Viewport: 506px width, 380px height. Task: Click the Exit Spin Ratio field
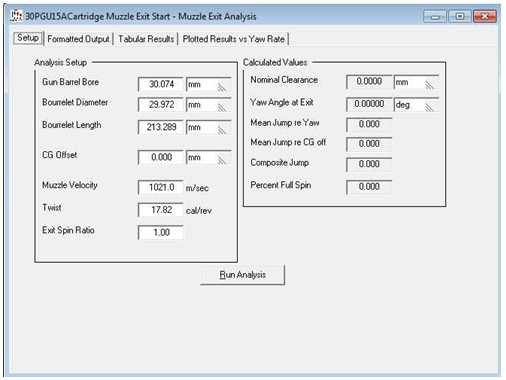161,232
